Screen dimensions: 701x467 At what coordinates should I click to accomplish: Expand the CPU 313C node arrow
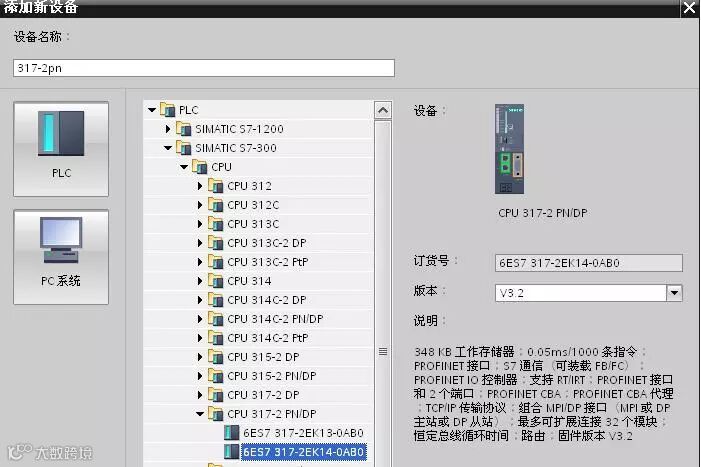coord(200,223)
